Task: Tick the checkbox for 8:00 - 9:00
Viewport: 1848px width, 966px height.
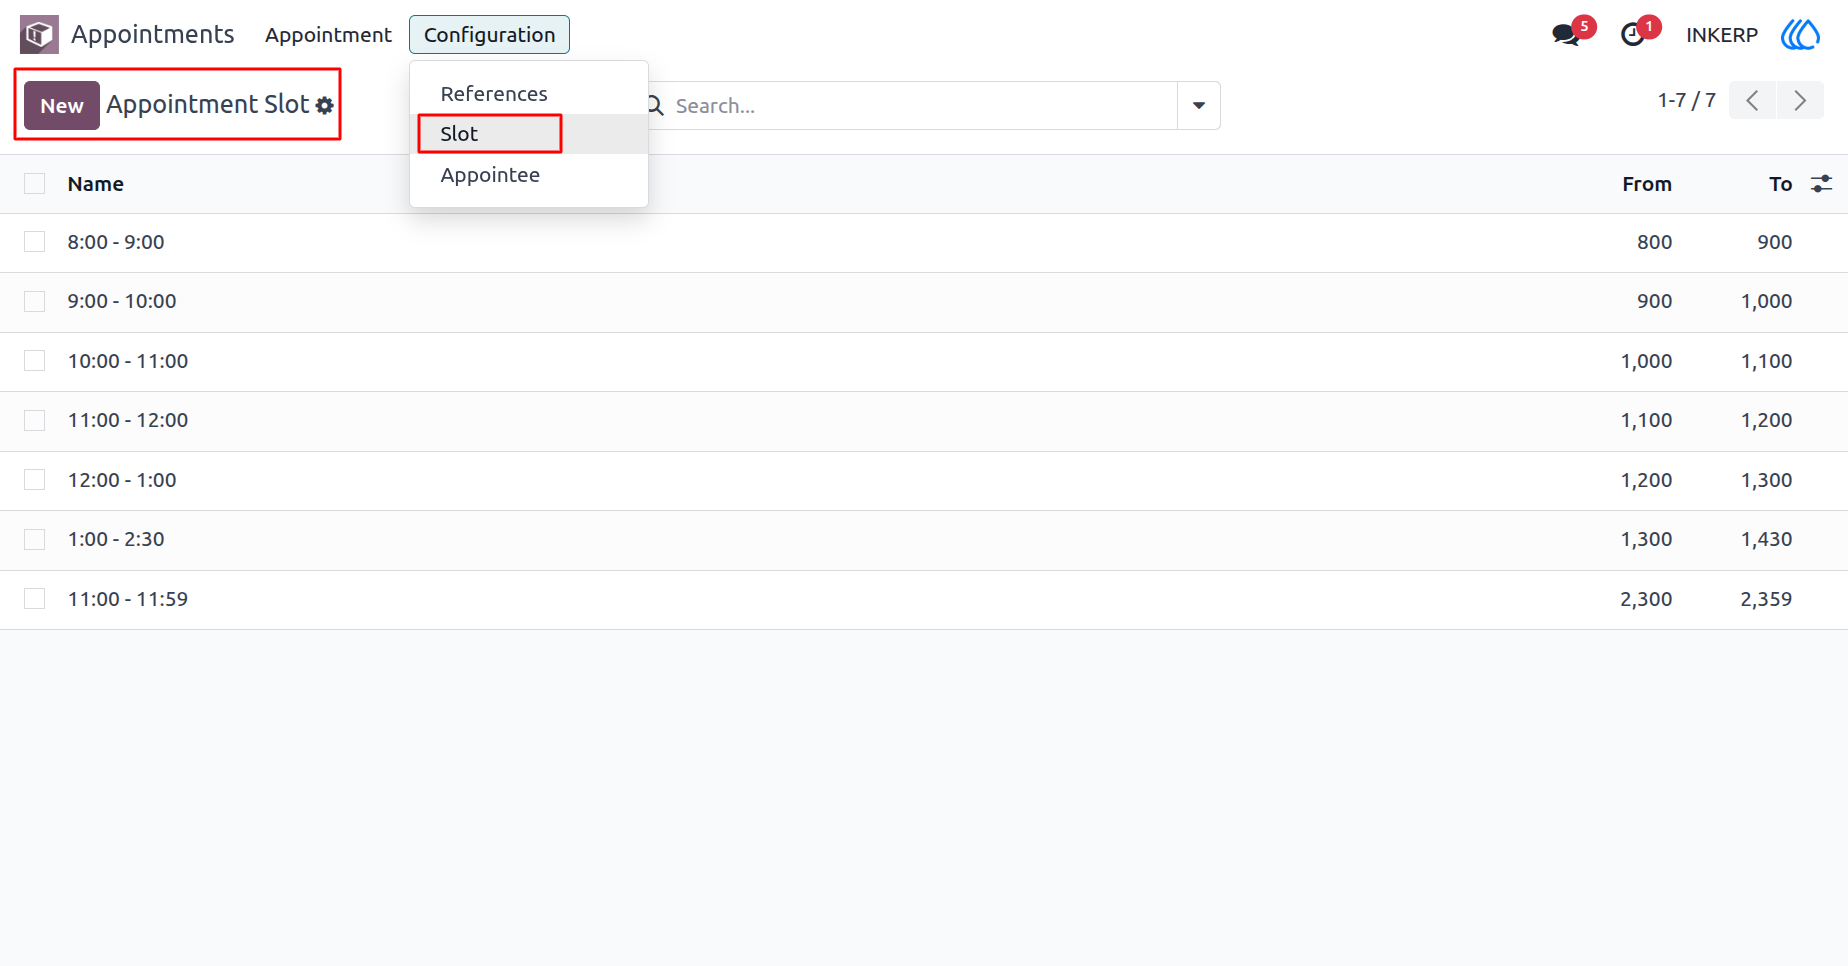Action: tap(35, 242)
